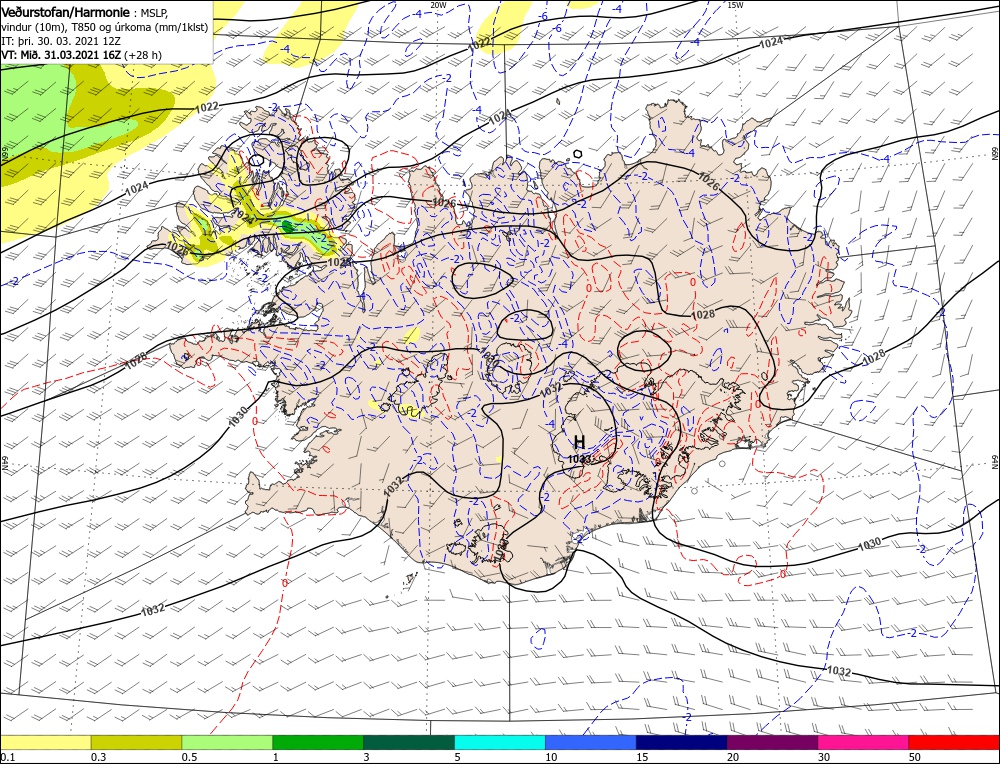Click the pale yellow 0.1 mm legend swatch
The height and width of the screenshot is (764, 1000).
click(x=45, y=742)
